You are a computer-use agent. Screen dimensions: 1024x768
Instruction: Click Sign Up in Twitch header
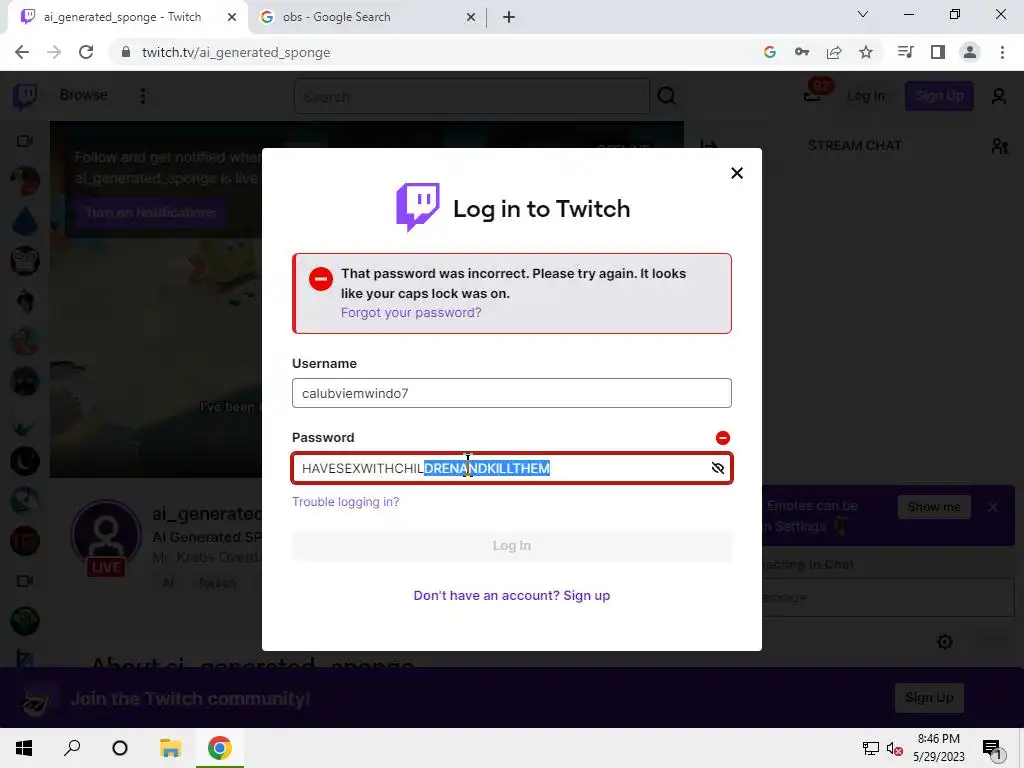[939, 96]
